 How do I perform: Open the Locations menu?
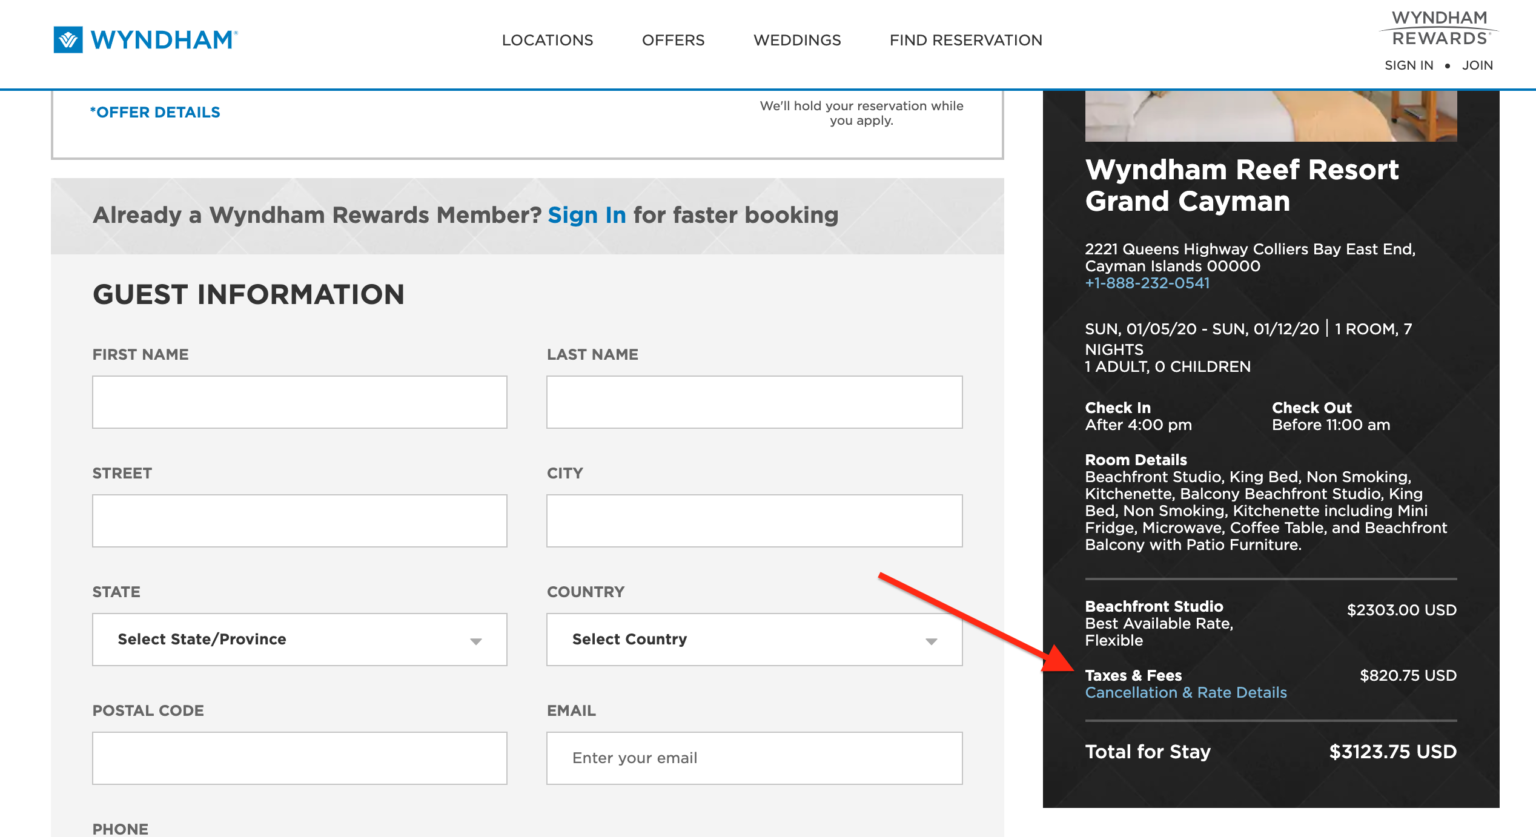(547, 40)
